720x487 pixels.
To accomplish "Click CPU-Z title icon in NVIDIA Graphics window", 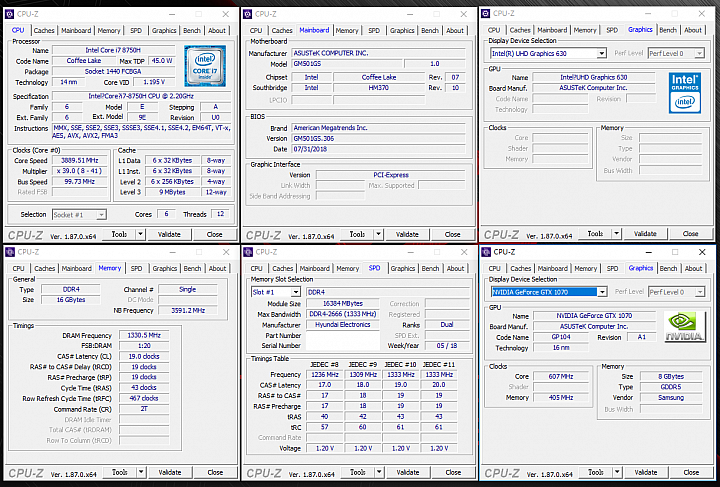I will [x=486, y=252].
